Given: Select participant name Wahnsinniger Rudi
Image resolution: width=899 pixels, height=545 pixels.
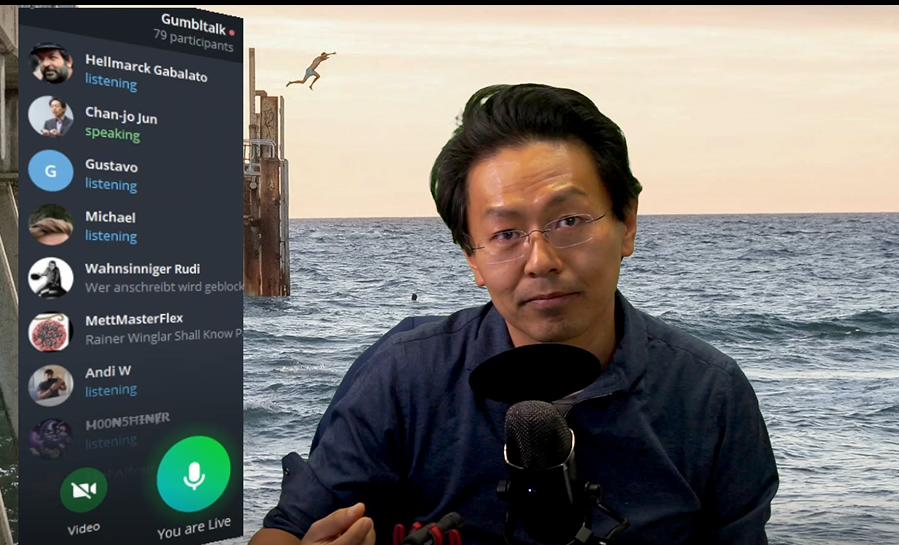Looking at the screenshot, I should 142,269.
